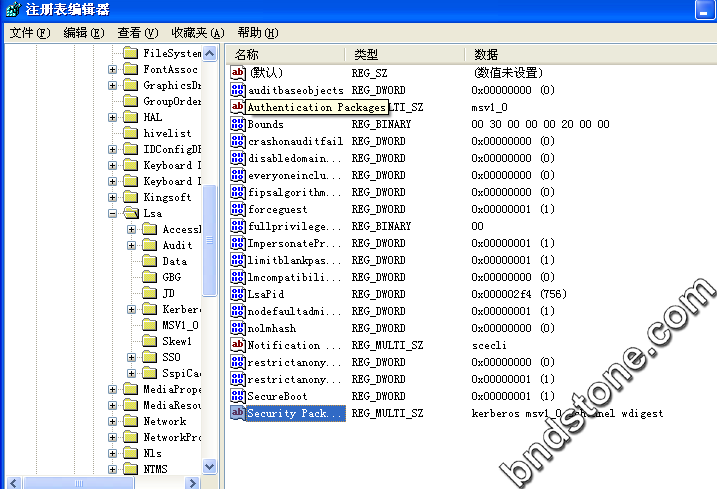Expand the SSO subkey node
Screen dimensions: 717x489
coord(132,357)
